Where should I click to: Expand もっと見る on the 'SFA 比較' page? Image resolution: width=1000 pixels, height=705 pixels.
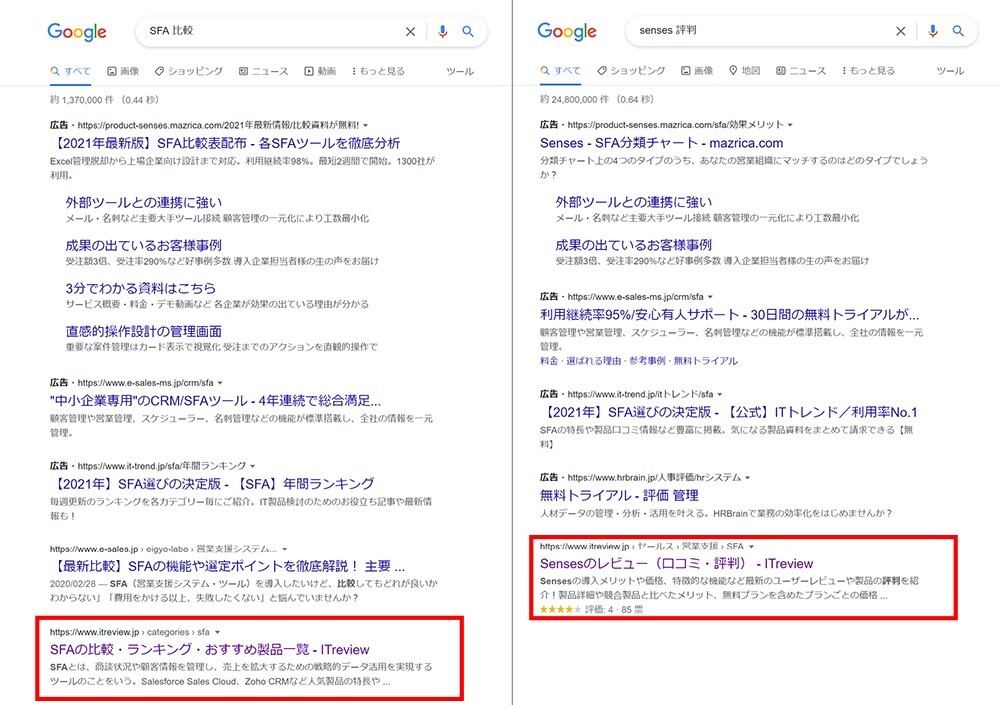pyautogui.click(x=378, y=71)
